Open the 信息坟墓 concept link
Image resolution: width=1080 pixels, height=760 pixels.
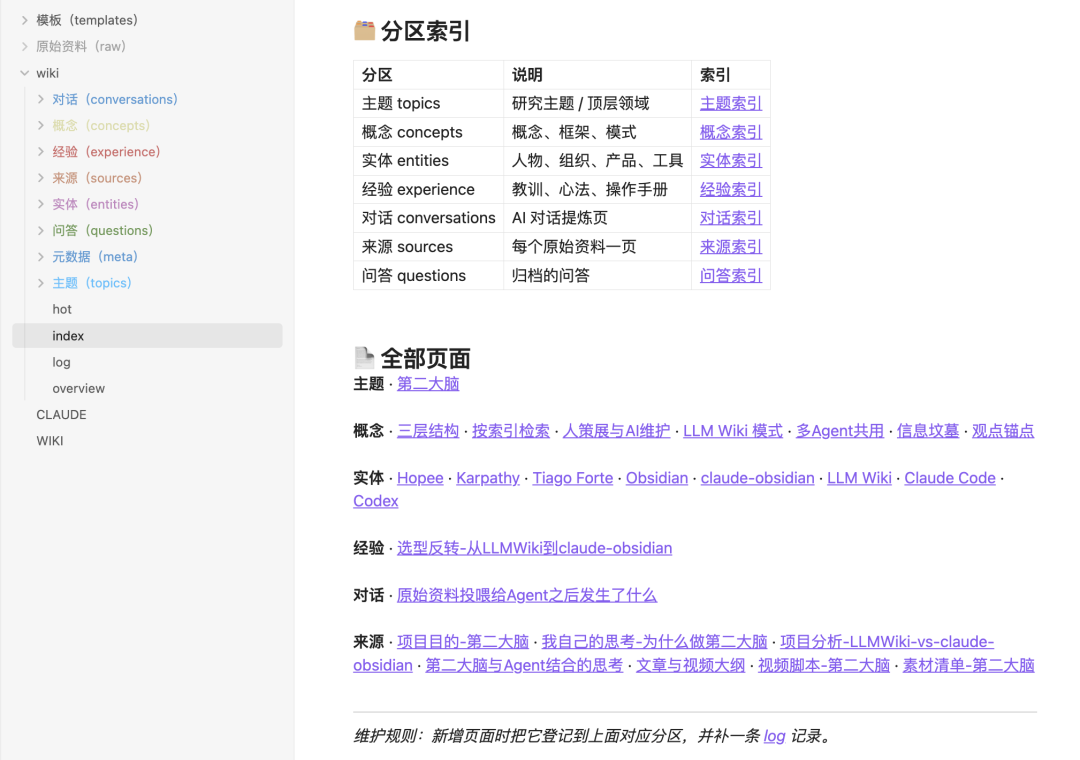(x=928, y=431)
